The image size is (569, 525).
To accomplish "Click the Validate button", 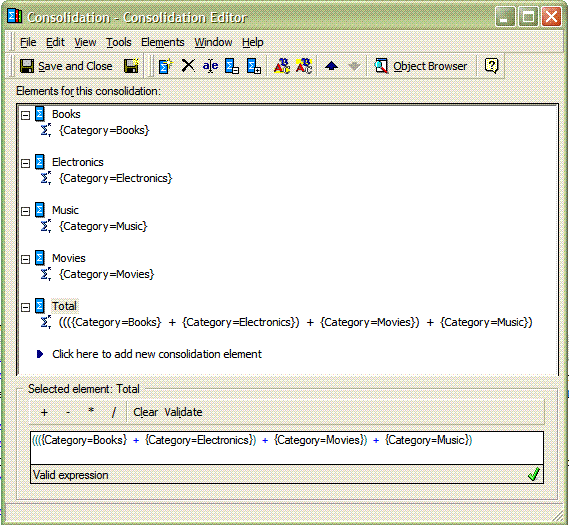I will point(183,412).
